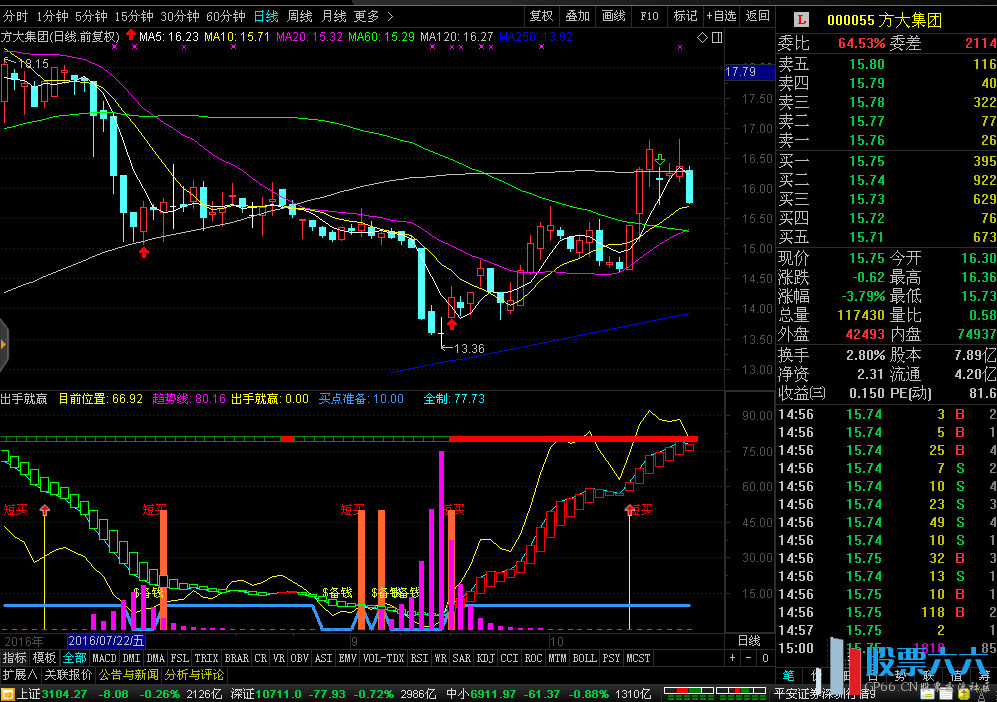This screenshot has height=702, width=997.
Task: Toggle 标记 mark on this stock
Action: (685, 16)
